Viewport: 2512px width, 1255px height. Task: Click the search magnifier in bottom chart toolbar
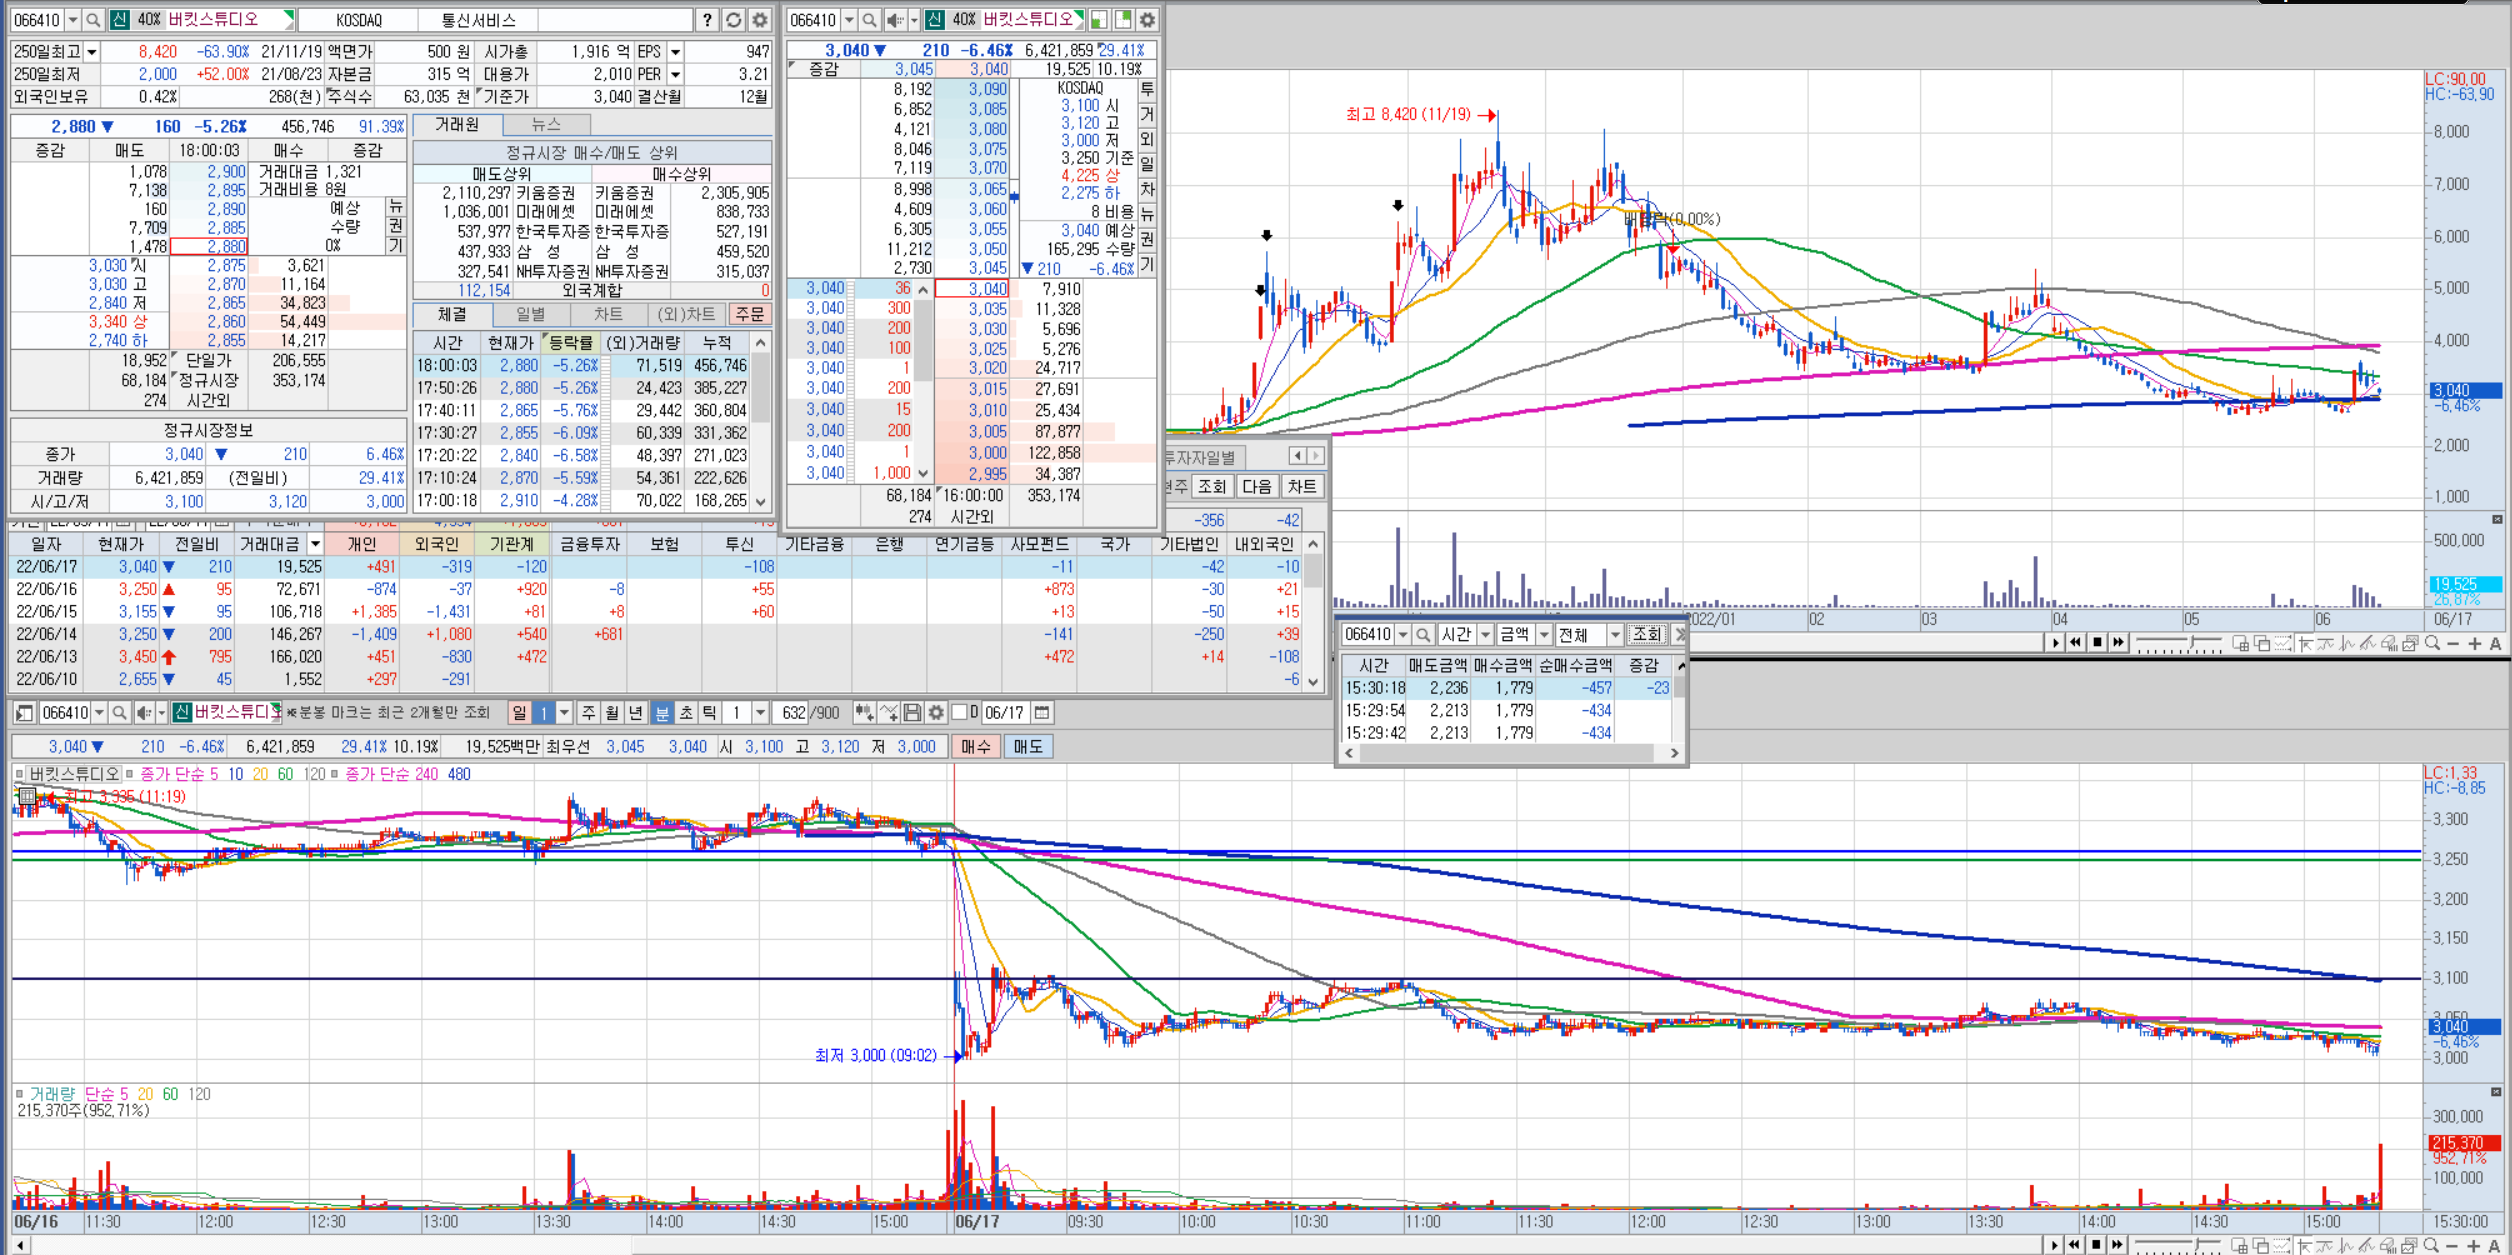point(119,712)
